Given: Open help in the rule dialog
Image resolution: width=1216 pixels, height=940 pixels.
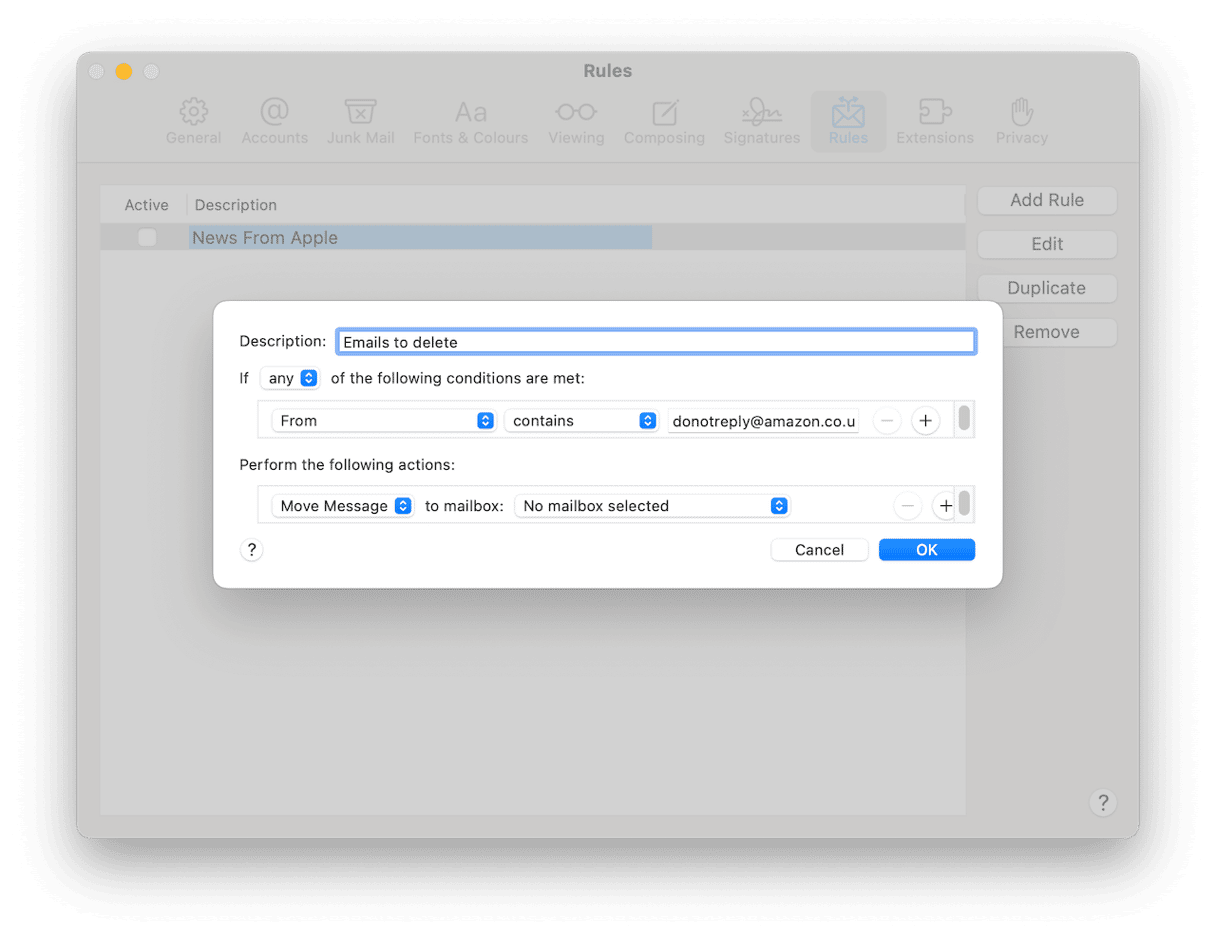Looking at the screenshot, I should (252, 550).
